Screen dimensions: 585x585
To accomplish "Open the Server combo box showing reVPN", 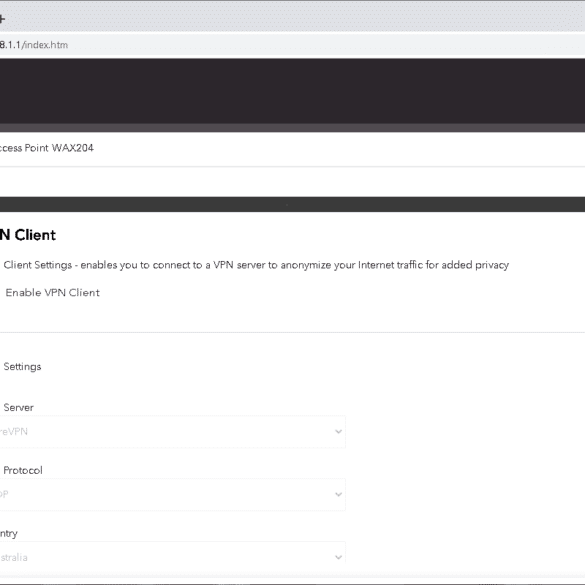I will (x=172, y=432).
